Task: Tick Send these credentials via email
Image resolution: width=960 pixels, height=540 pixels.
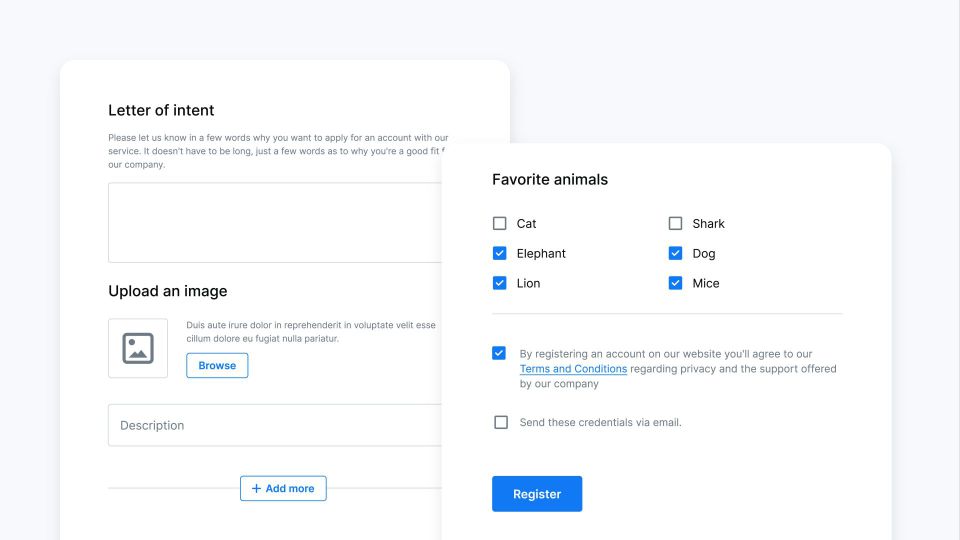Action: (501, 422)
